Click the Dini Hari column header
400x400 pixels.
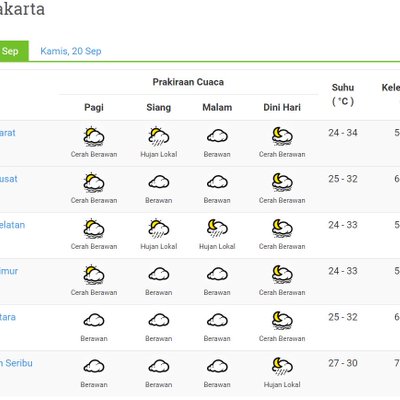pyautogui.click(x=282, y=107)
